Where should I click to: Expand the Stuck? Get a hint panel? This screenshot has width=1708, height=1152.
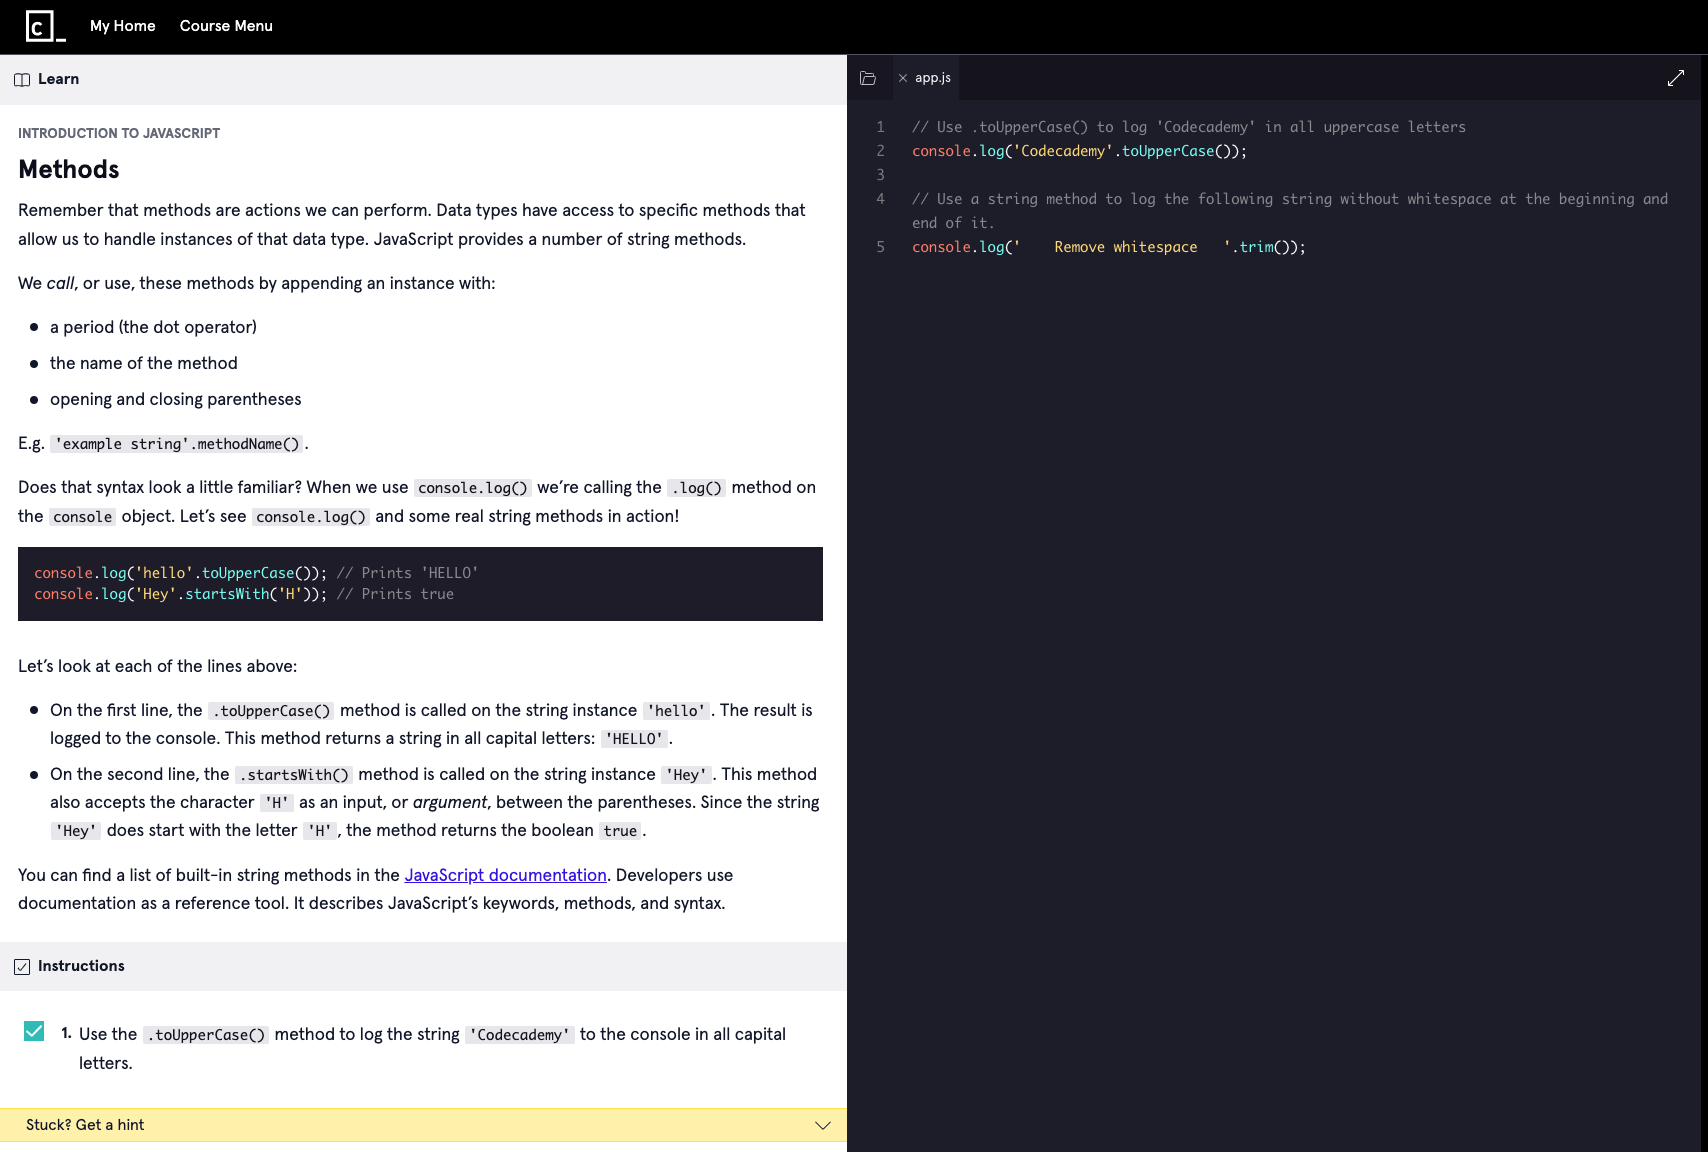click(423, 1125)
